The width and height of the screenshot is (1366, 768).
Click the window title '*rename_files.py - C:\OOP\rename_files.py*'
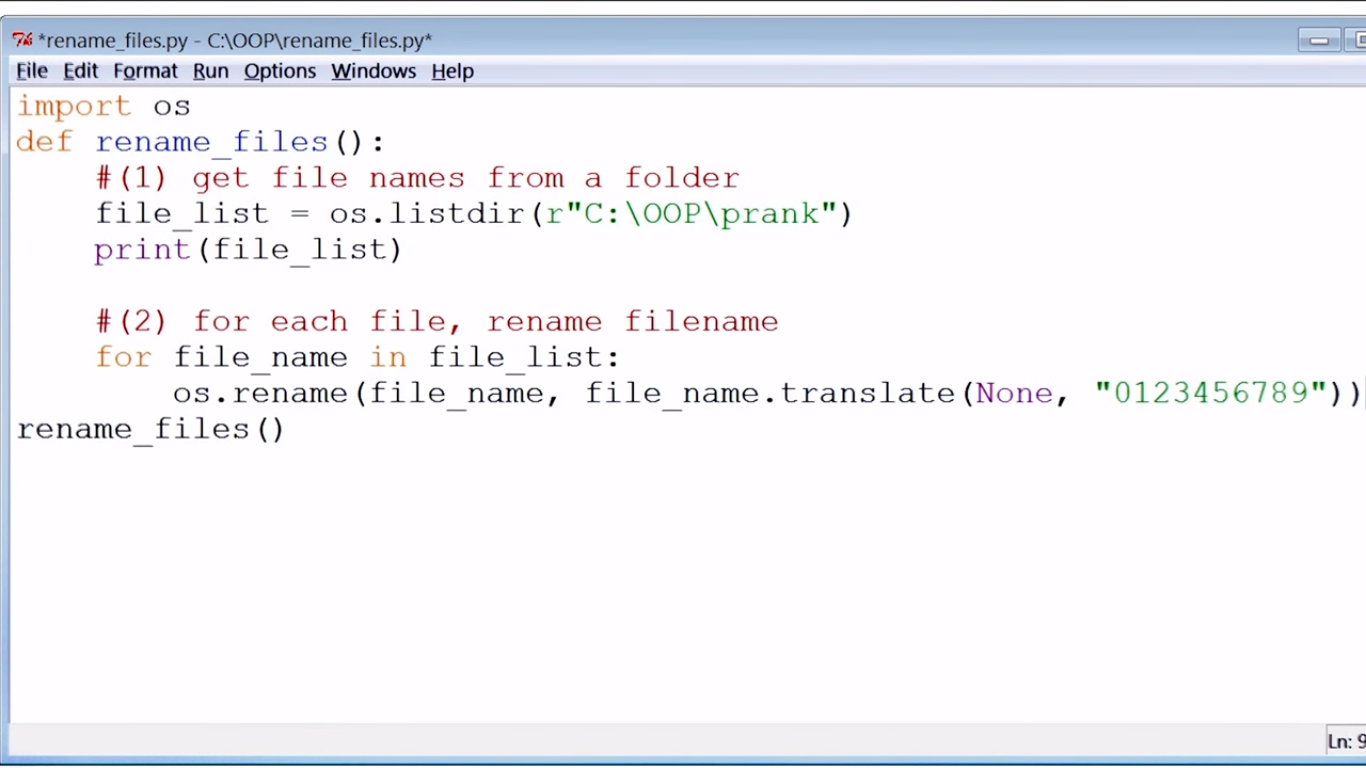pyautogui.click(x=235, y=41)
